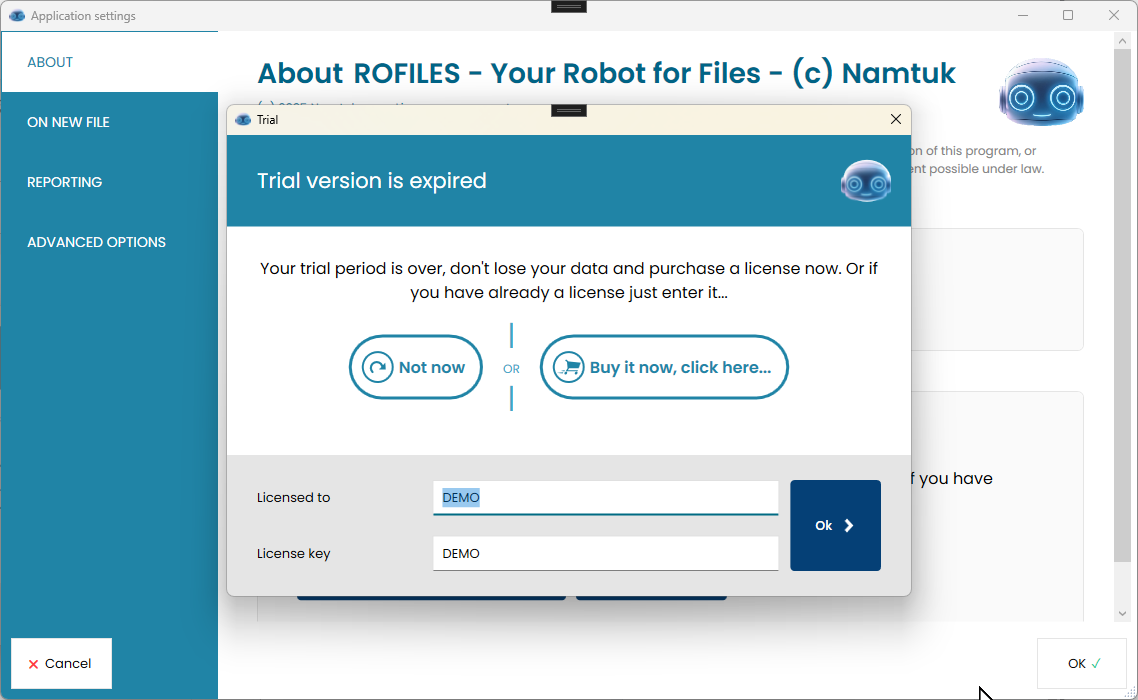This screenshot has width=1138, height=700.
Task: Click the License key input field
Action: click(x=605, y=553)
